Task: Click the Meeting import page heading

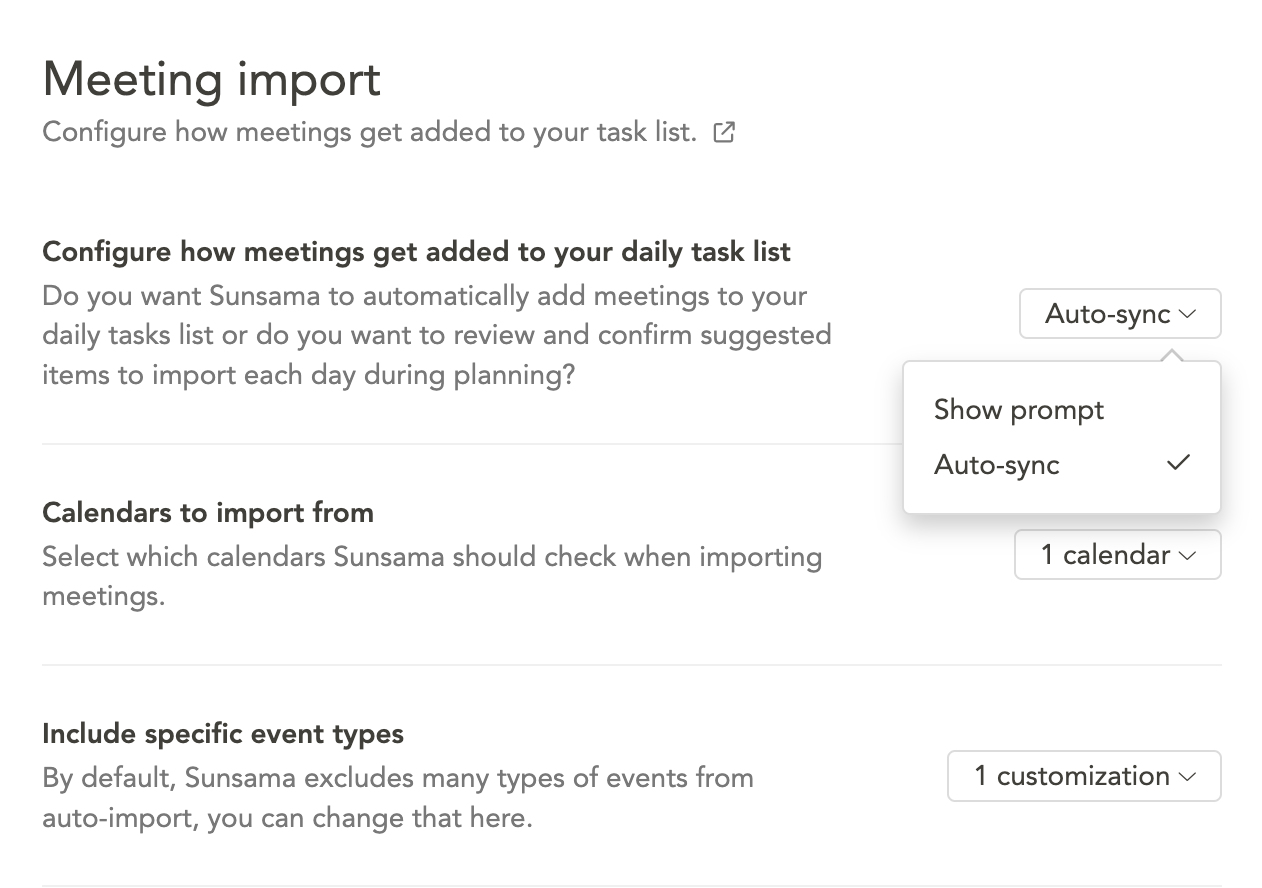Action: [212, 79]
